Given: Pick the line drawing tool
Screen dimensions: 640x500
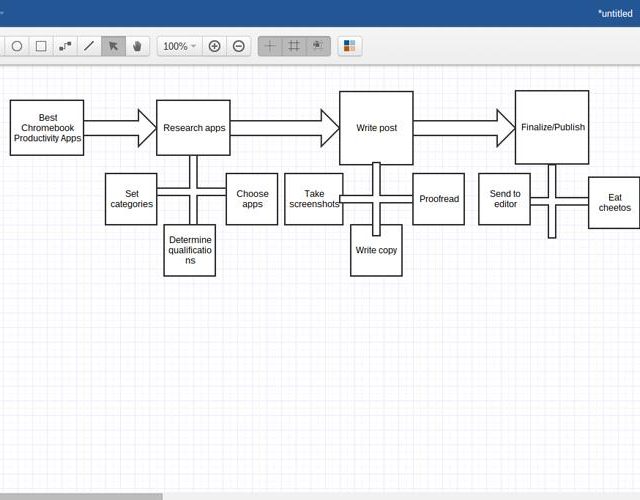Looking at the screenshot, I should (89, 46).
